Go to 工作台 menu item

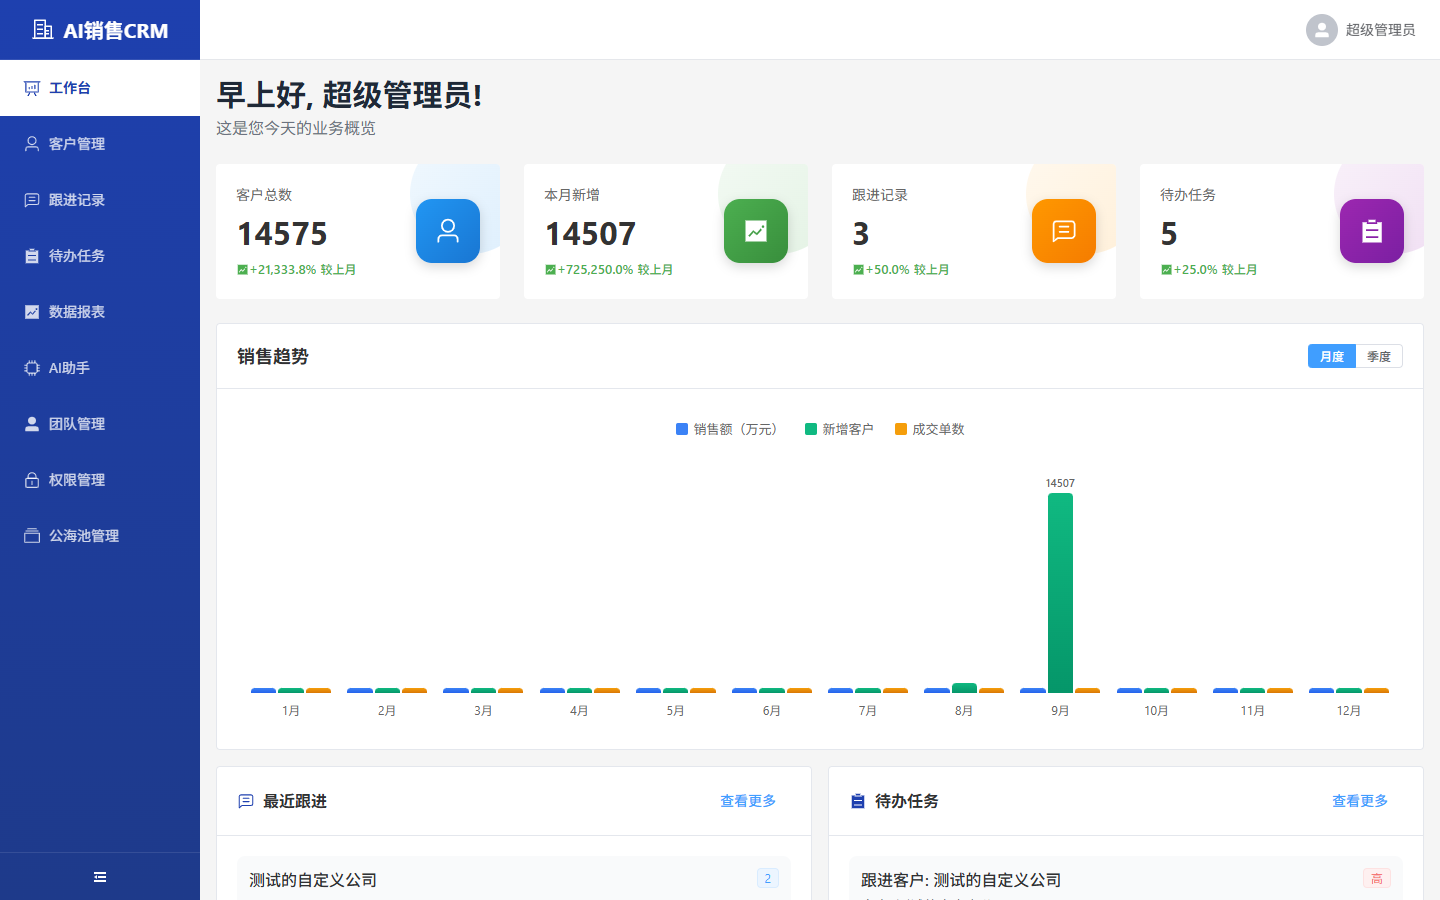click(x=100, y=88)
